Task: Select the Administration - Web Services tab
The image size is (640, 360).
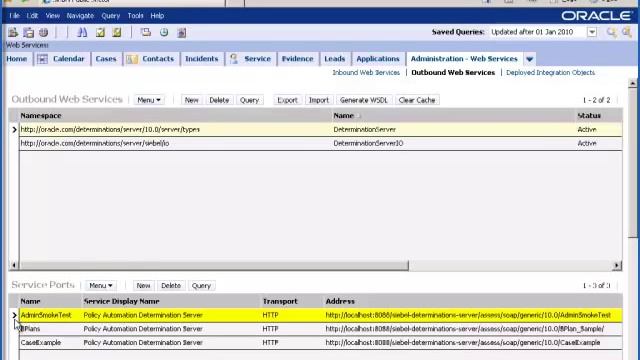Action: click(x=464, y=59)
